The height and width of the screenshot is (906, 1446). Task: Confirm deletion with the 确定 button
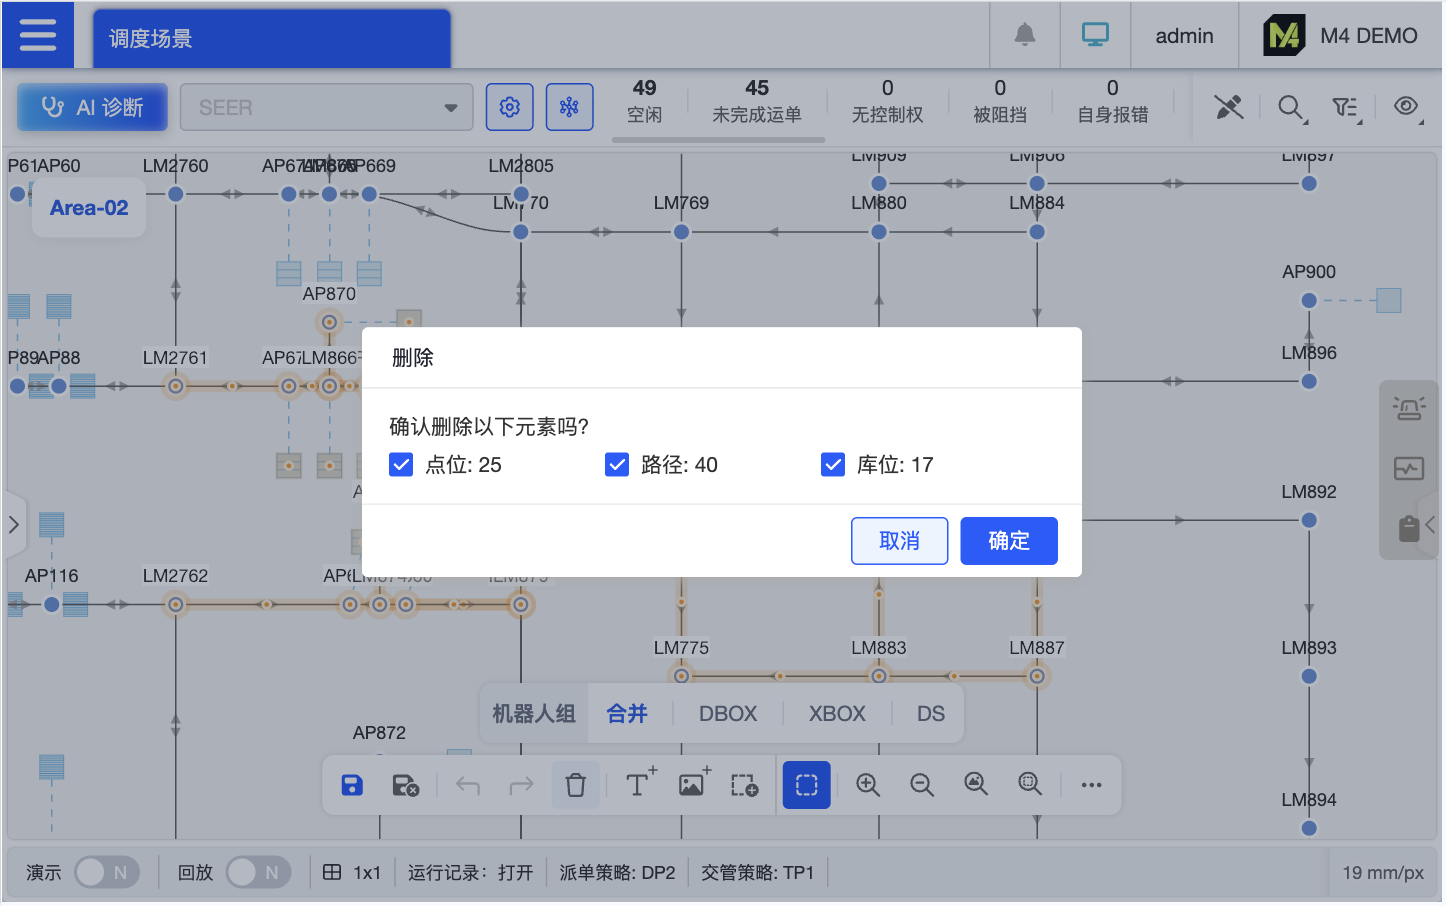click(1009, 540)
